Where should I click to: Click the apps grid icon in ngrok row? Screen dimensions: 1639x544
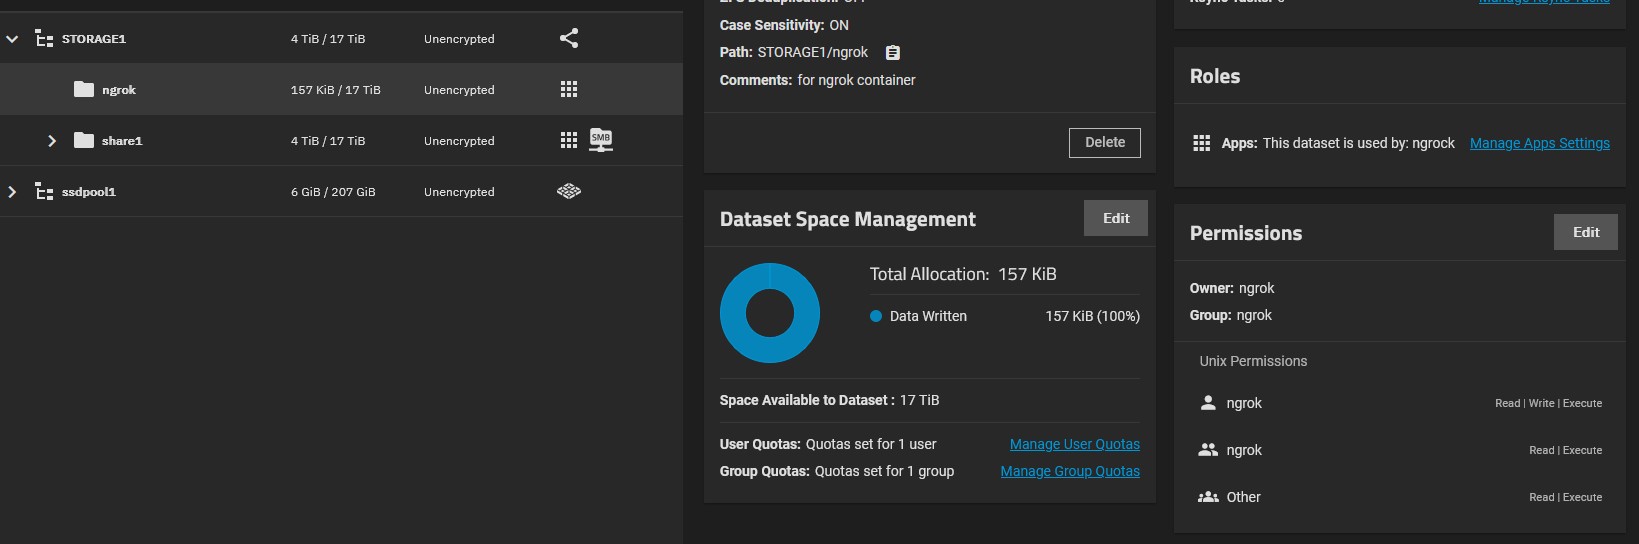click(569, 89)
